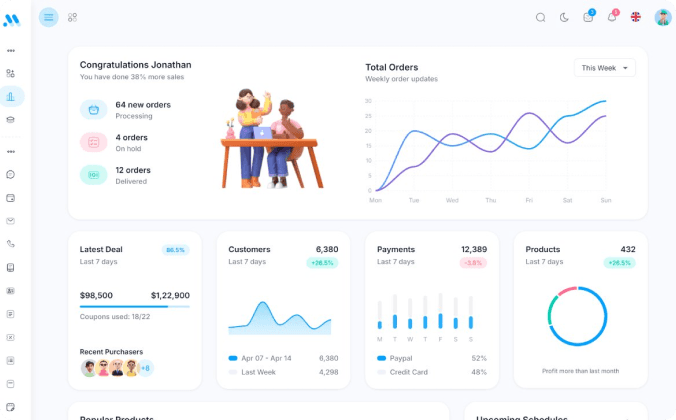
Task: Click the blue basket icon for new orders
Action: [94, 110]
